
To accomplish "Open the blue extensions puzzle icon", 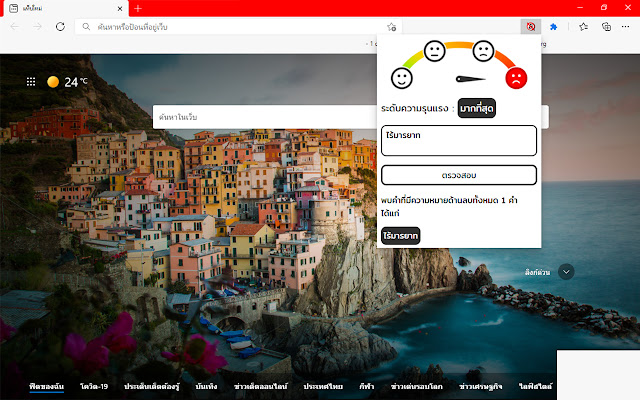I will click(x=553, y=27).
